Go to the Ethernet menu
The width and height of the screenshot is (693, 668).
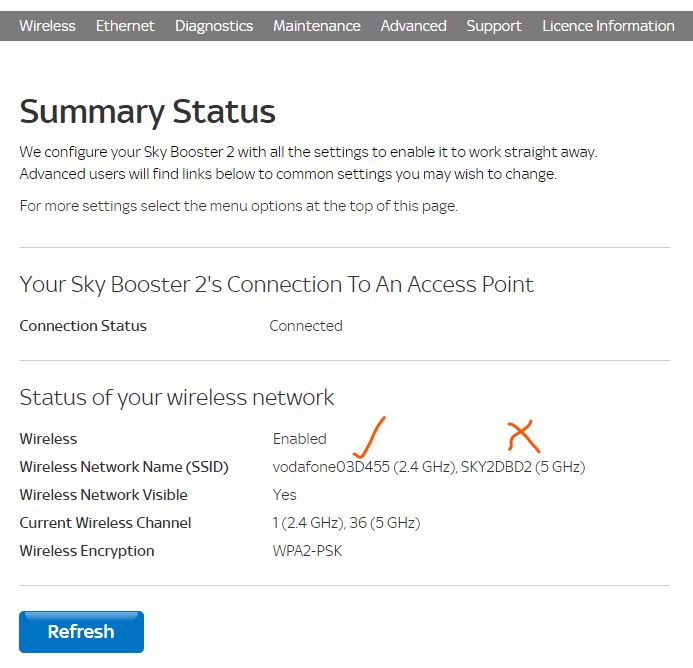(x=125, y=26)
